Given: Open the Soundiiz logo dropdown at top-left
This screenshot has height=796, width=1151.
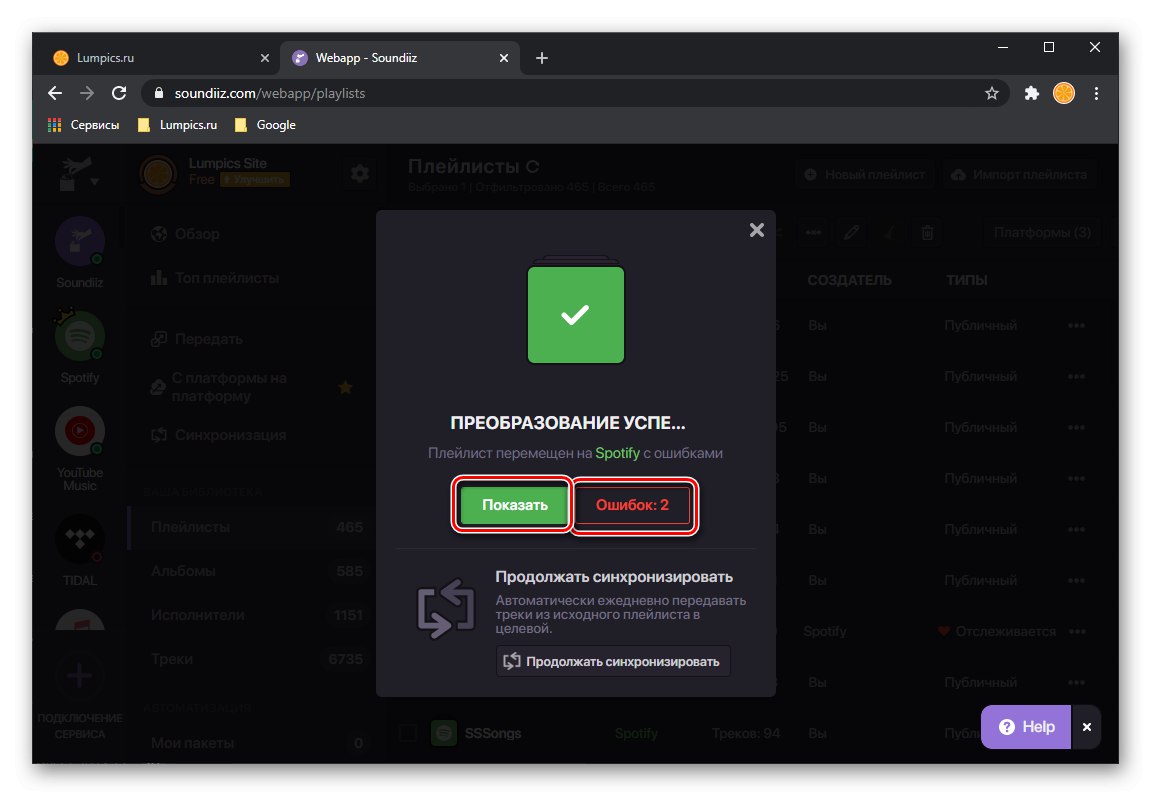Looking at the screenshot, I should tap(79, 173).
